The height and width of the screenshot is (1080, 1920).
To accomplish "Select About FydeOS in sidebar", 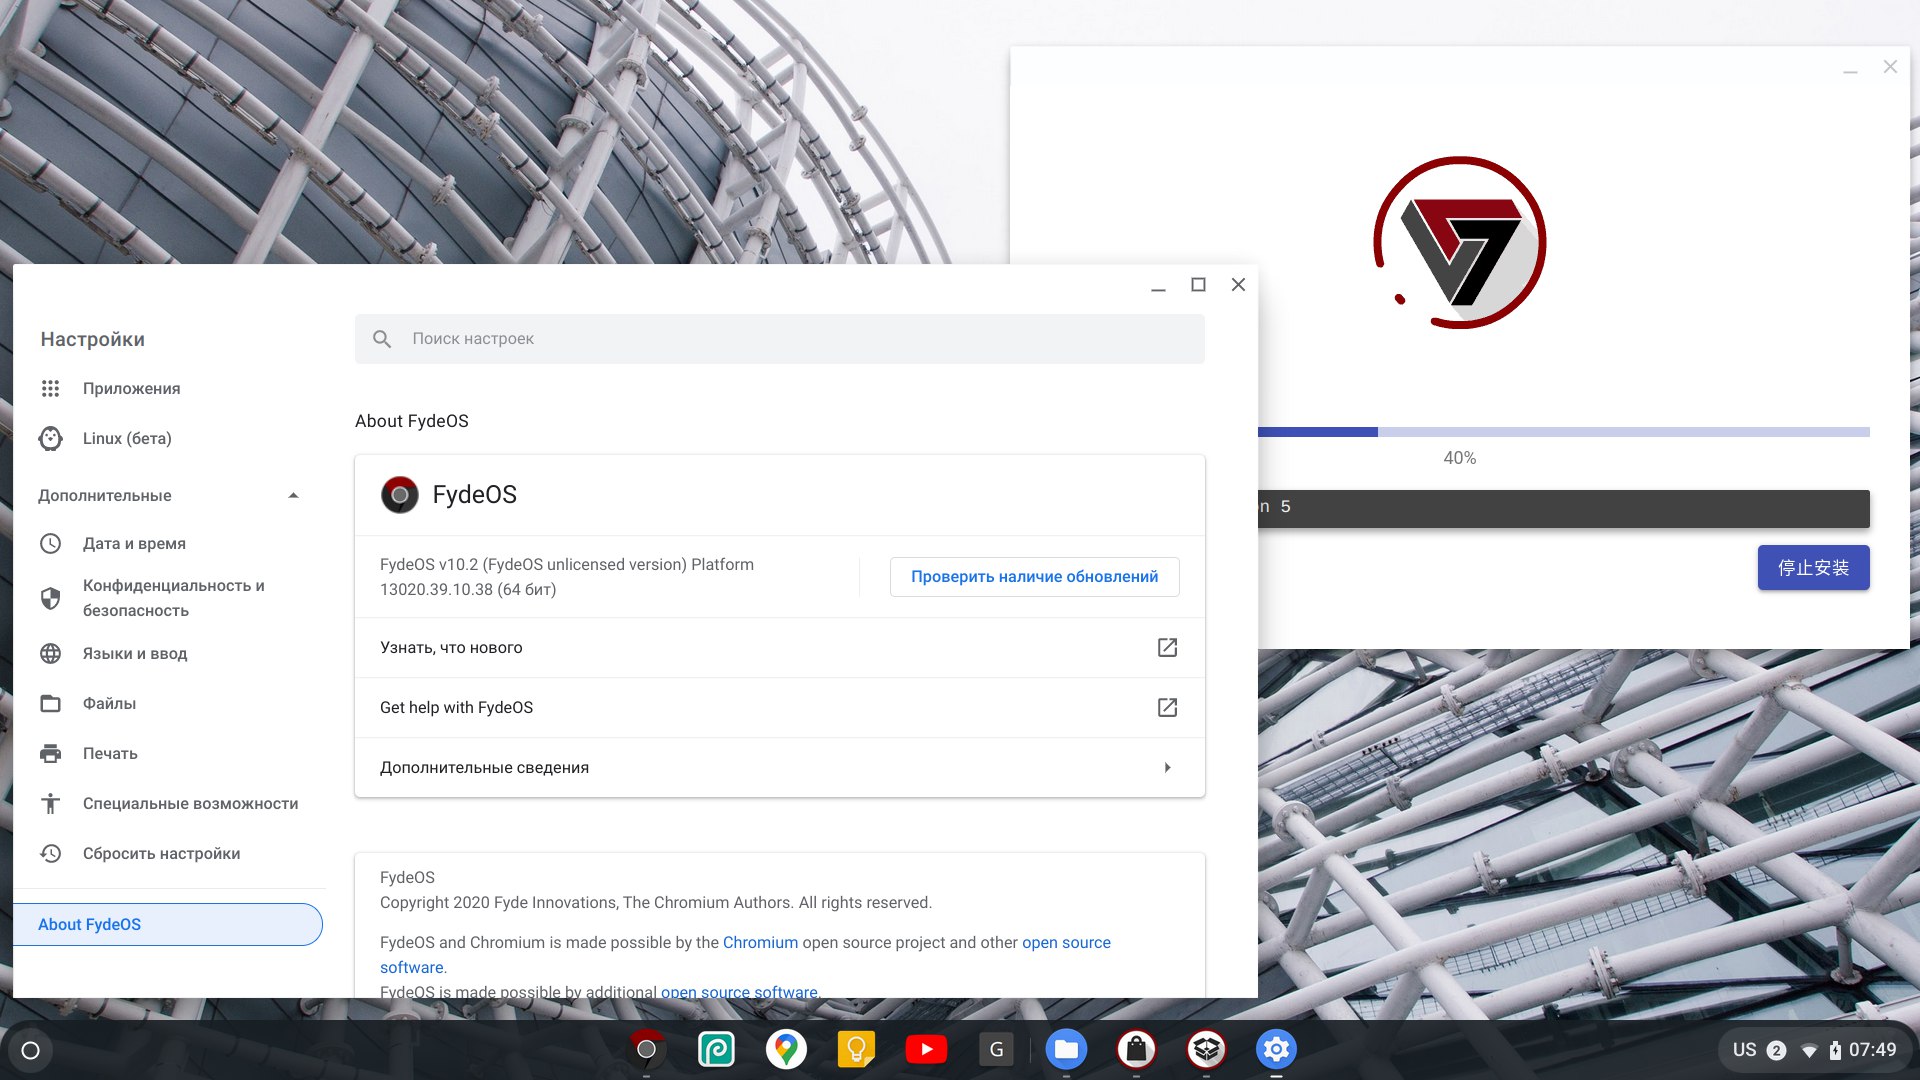I will (168, 924).
